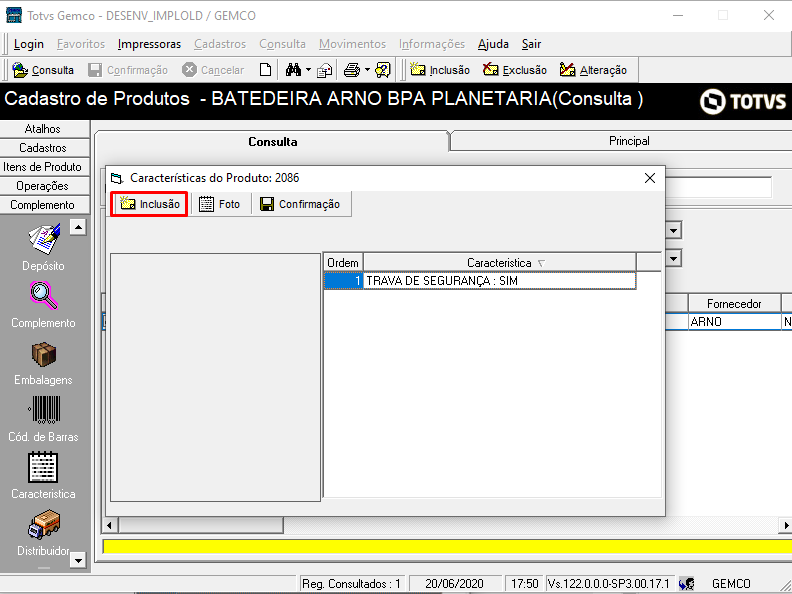This screenshot has width=792, height=594.
Task: Click the Complemento sidebar header button
Action: pyautogui.click(x=43, y=205)
